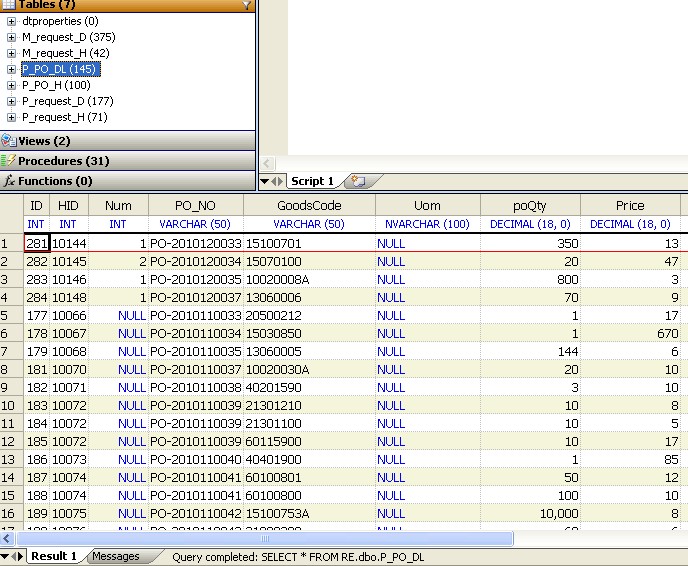
Task: Click the PO_NO column header
Action: [x=195, y=205]
